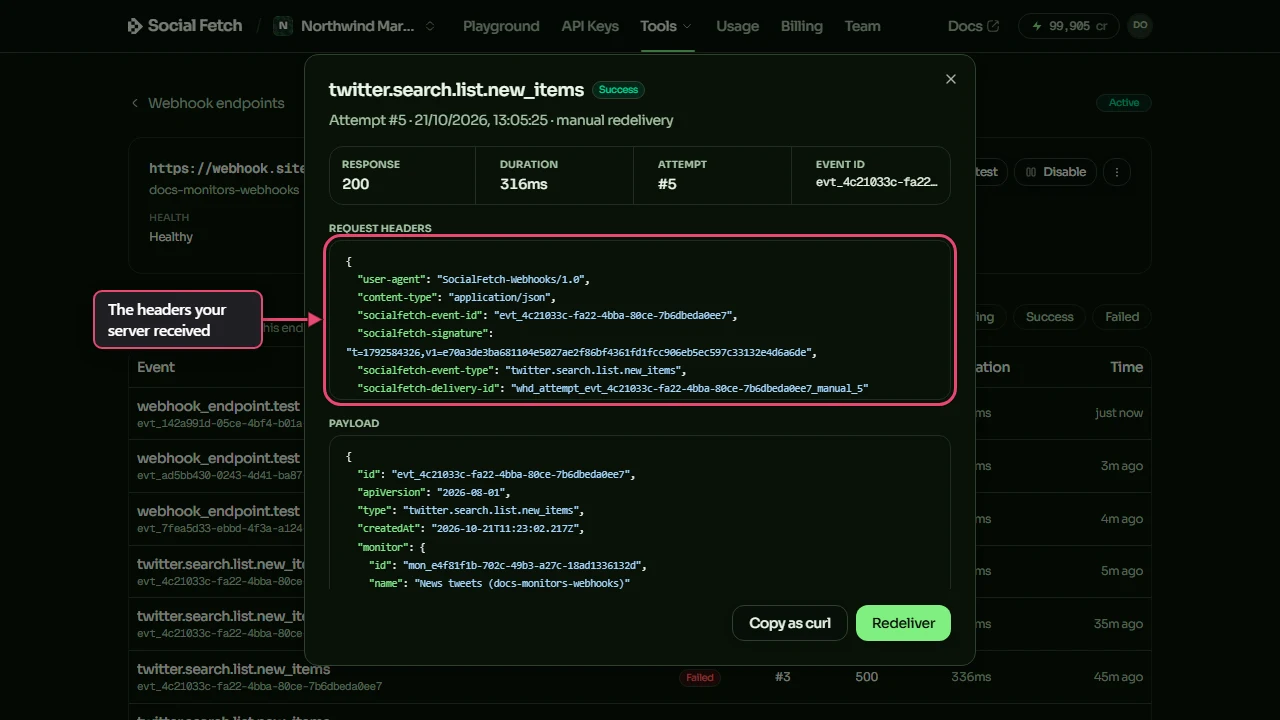Click the Failed badge in the deliveries table
The height and width of the screenshot is (720, 1280).
pyautogui.click(x=700, y=677)
